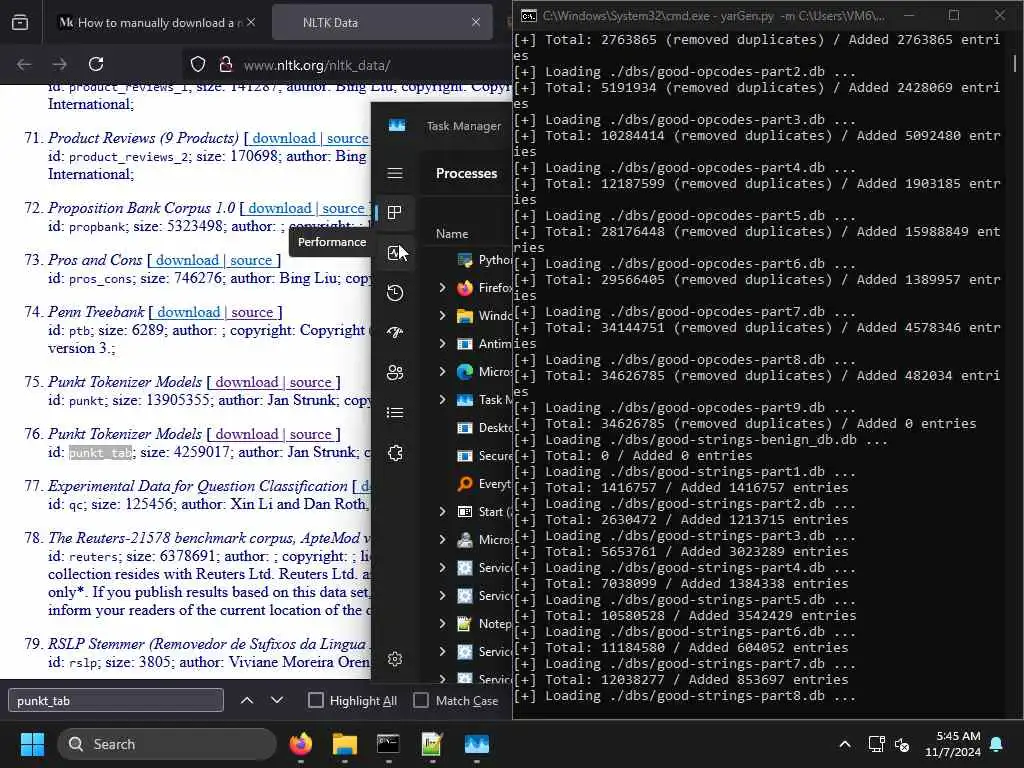
Task: Go forward in Firefox navigation toolbar
Action: 59,64
